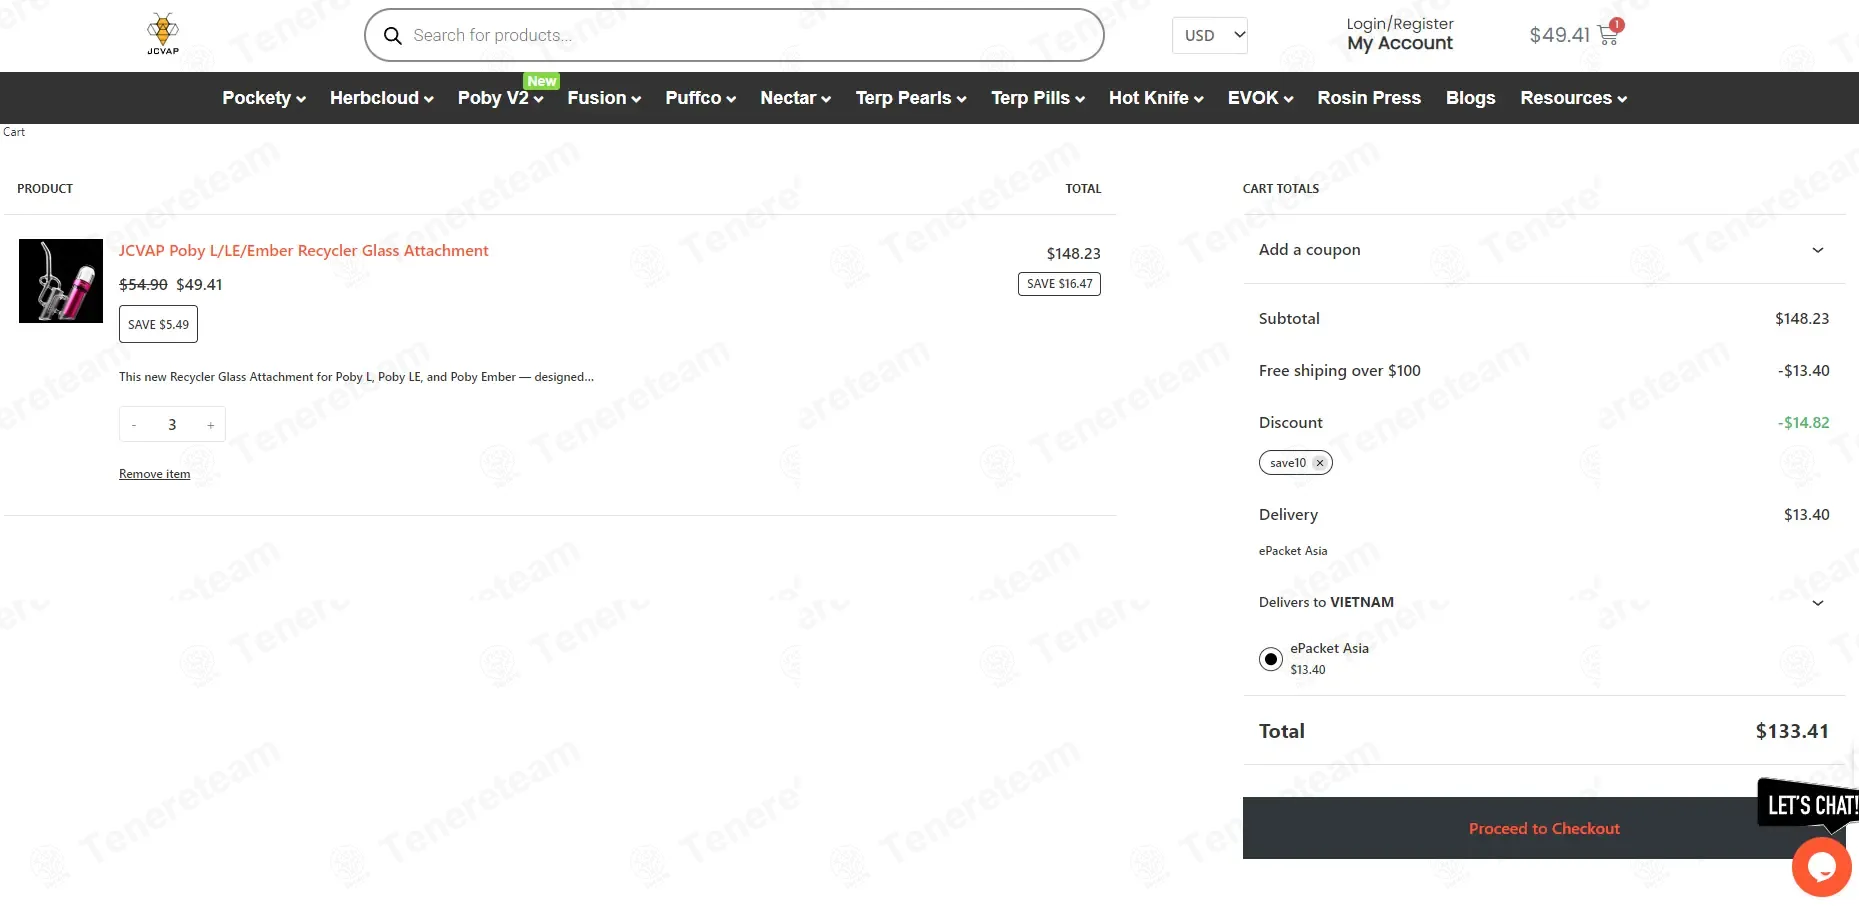This screenshot has height=911, width=1859.
Task: Open the recycler glass attachment product thumbnail
Action: pos(61,281)
